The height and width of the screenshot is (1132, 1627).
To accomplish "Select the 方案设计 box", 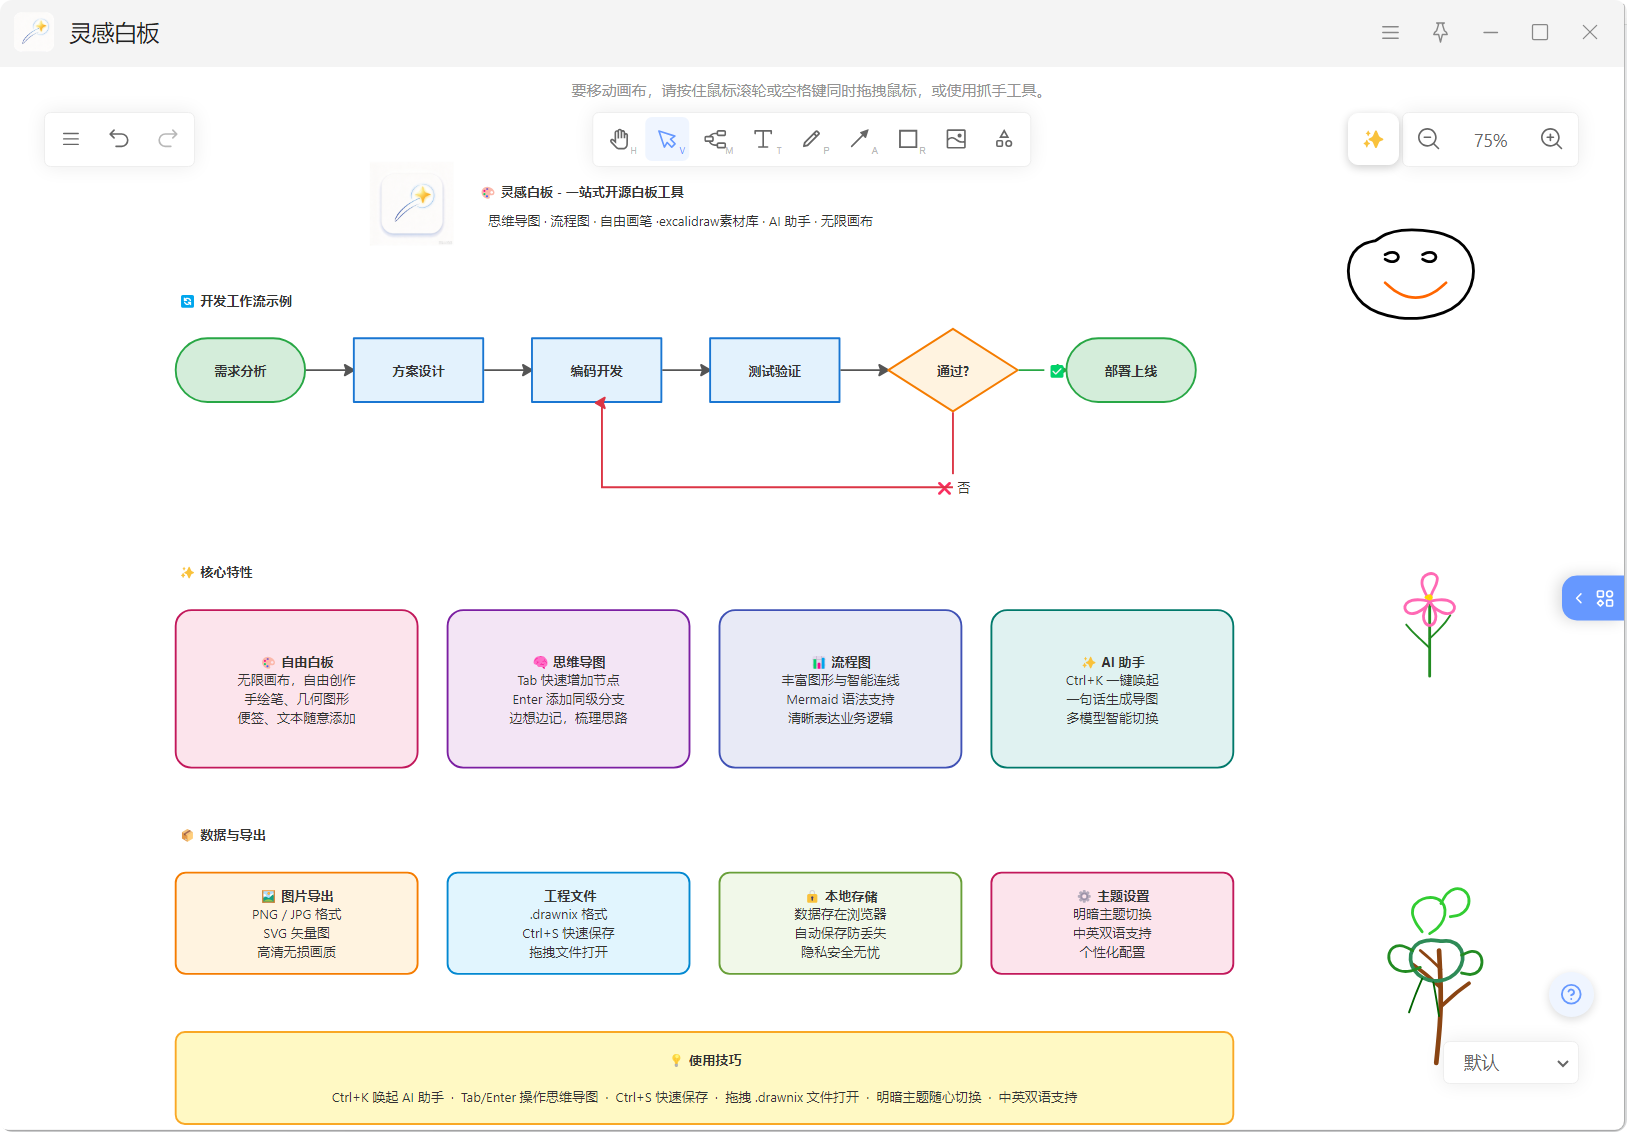I will (x=418, y=370).
